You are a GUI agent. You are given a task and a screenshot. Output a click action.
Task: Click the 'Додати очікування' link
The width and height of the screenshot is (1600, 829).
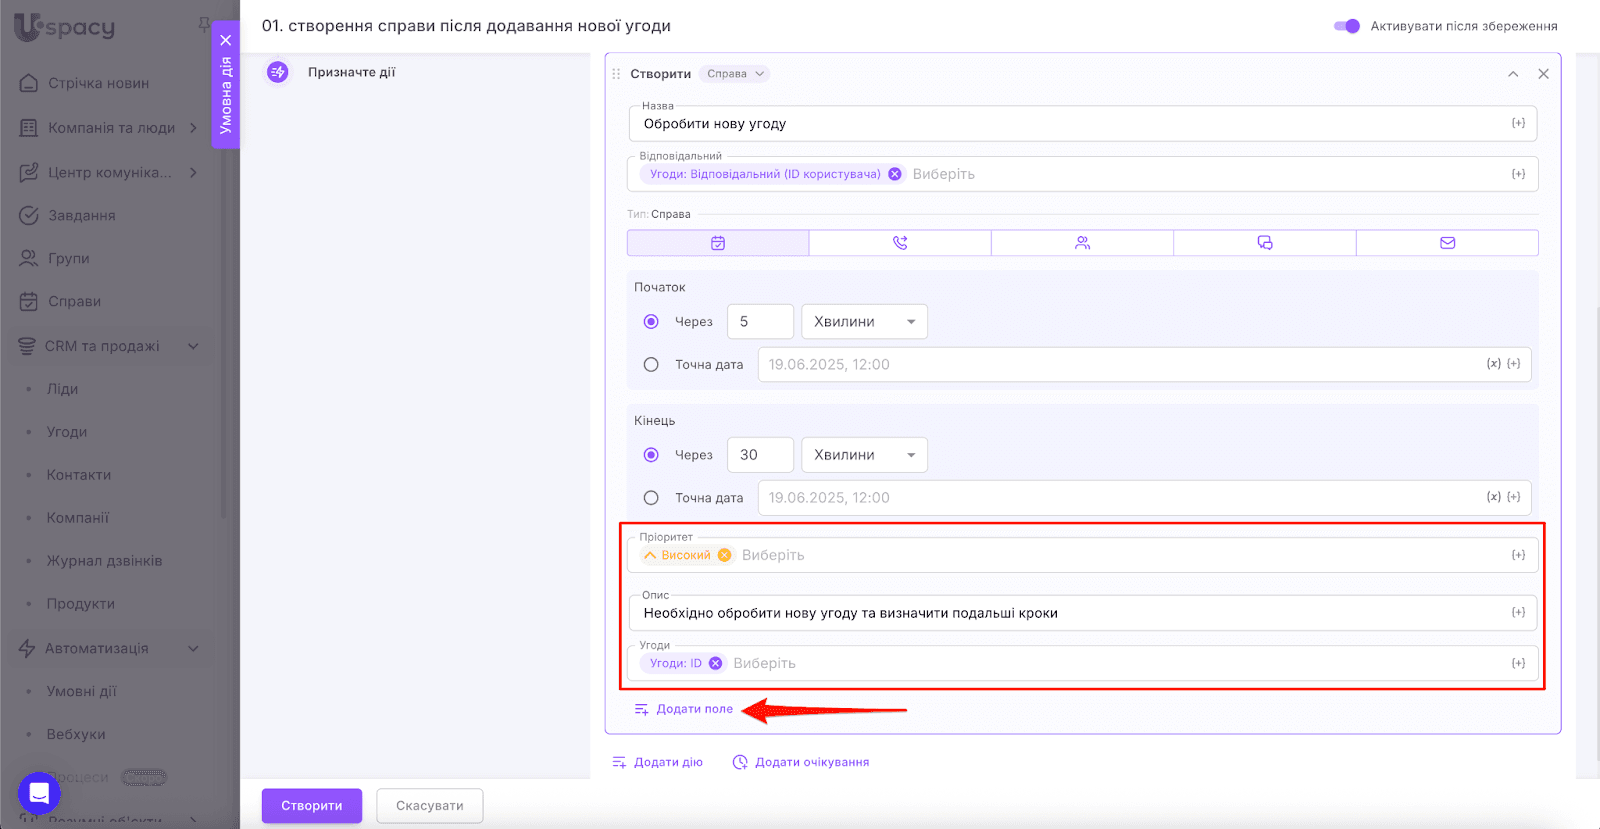click(x=811, y=762)
